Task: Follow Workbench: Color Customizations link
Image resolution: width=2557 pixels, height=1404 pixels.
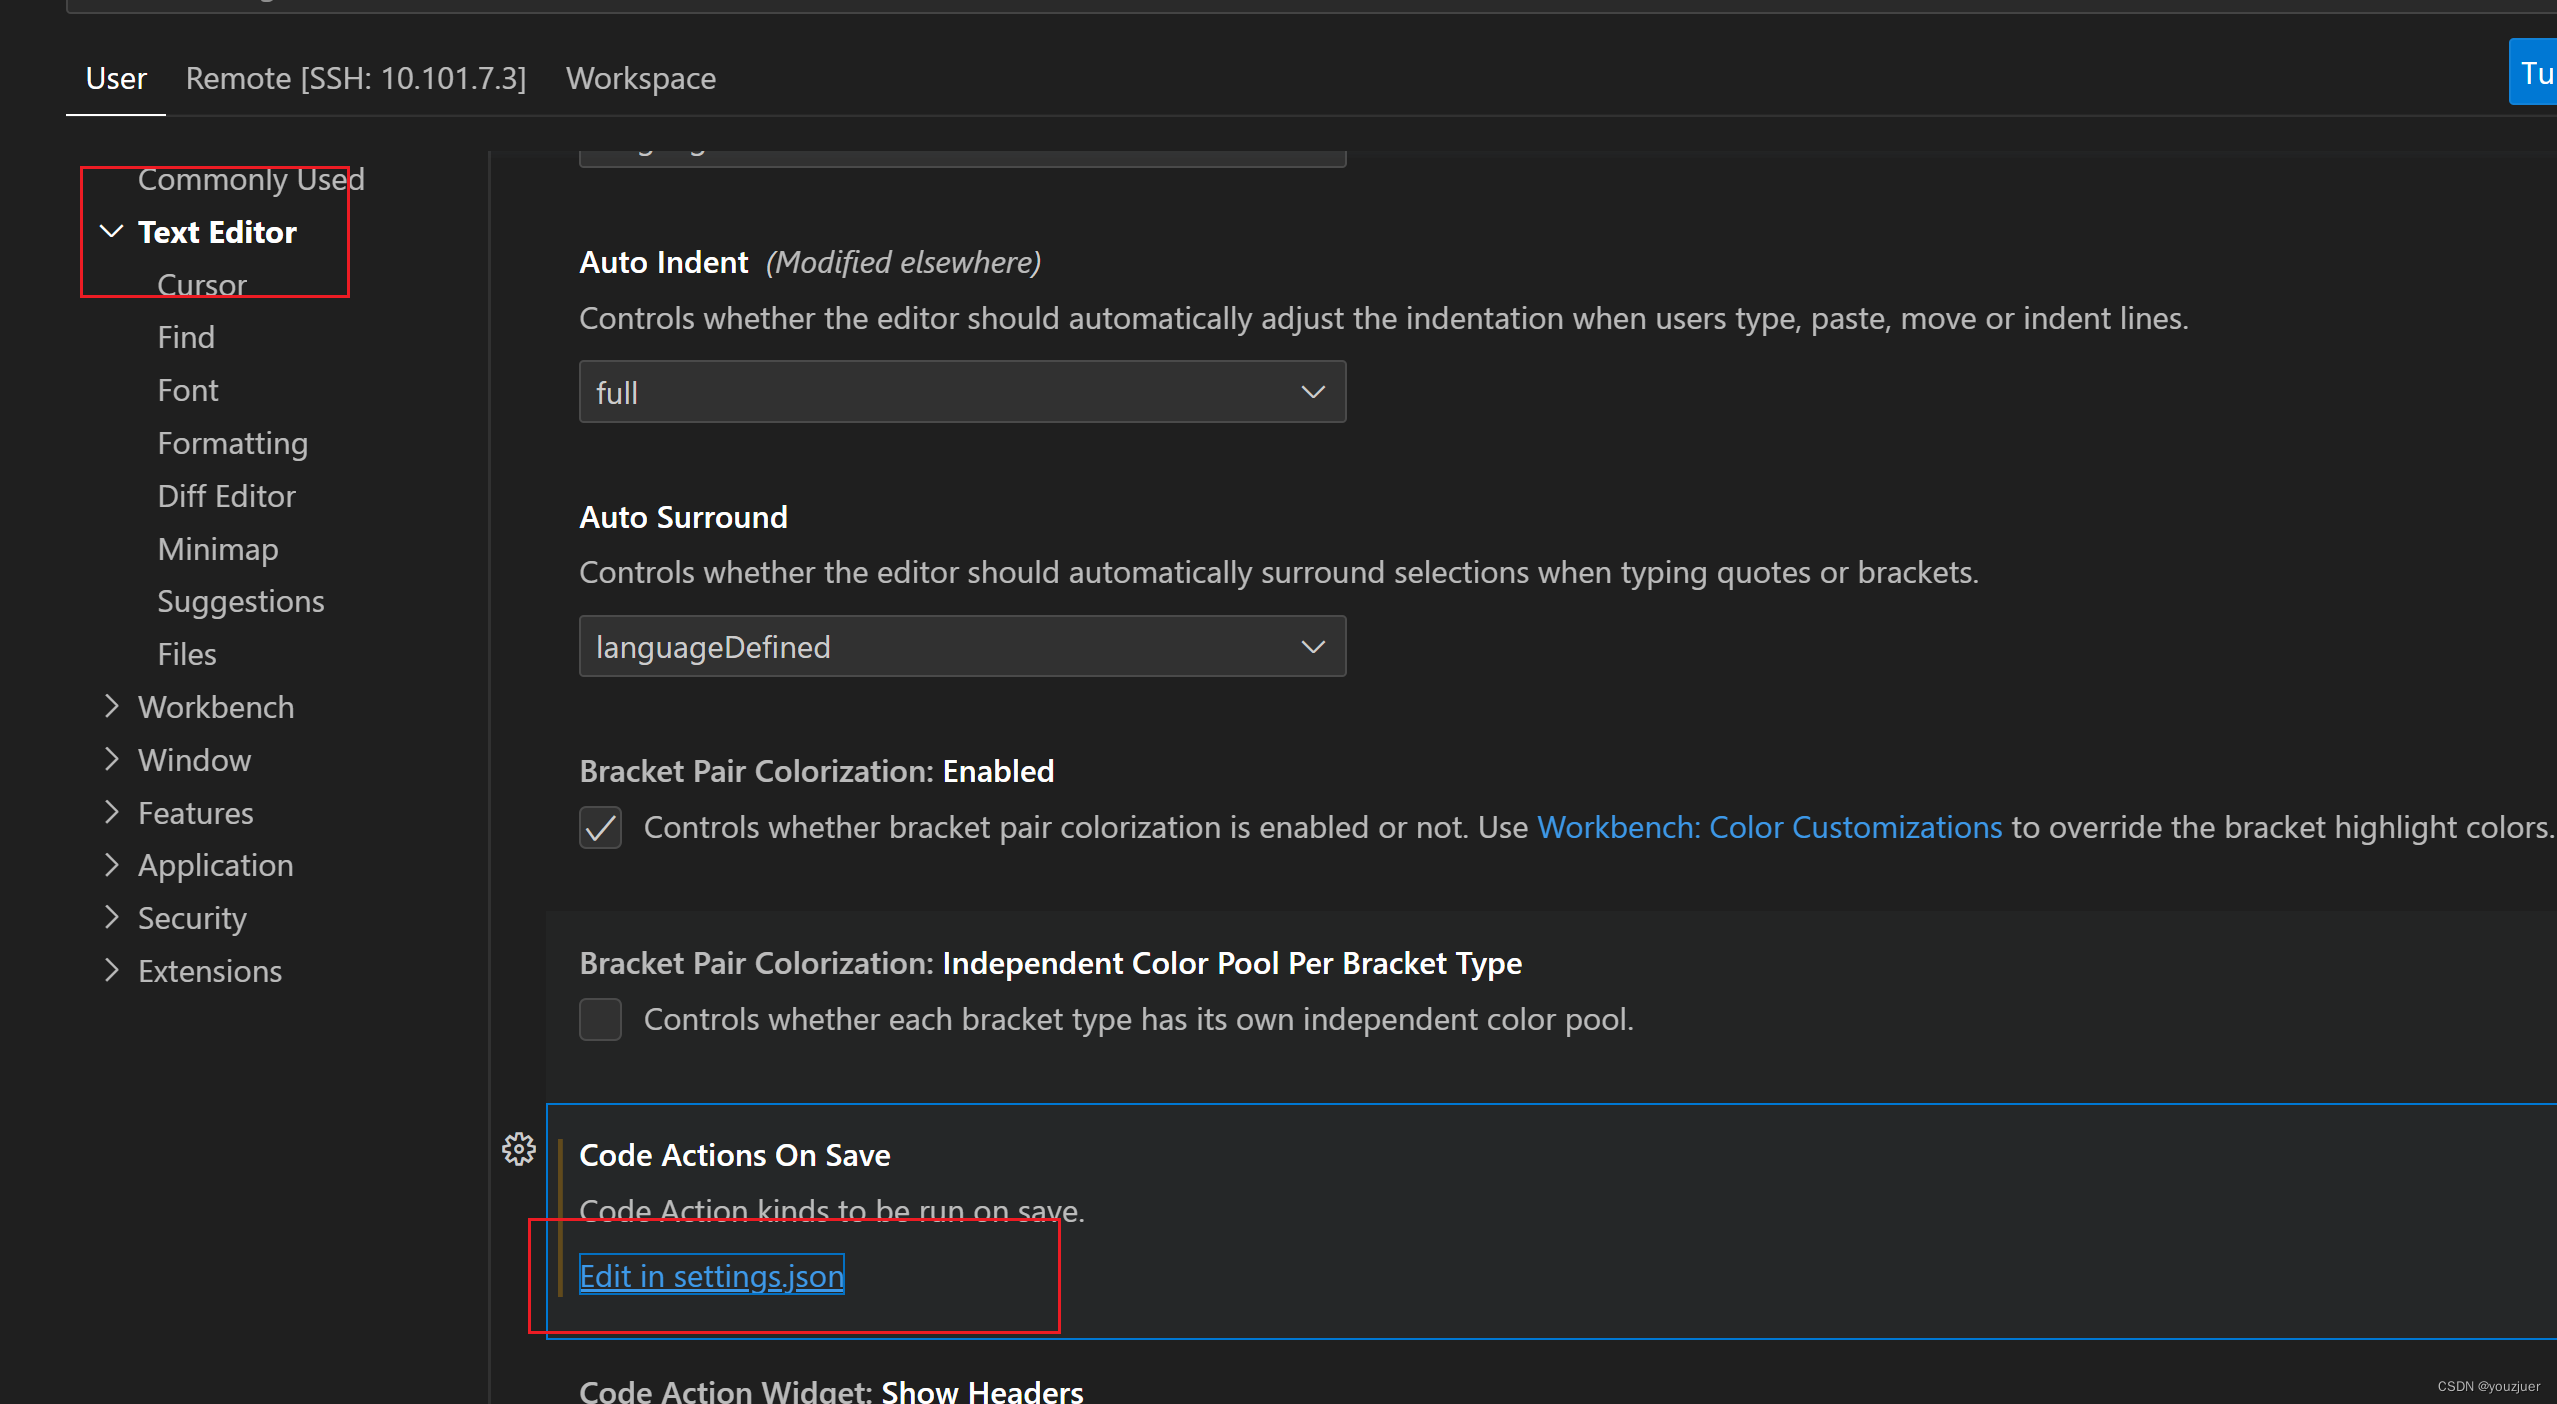Action: click(x=1768, y=828)
